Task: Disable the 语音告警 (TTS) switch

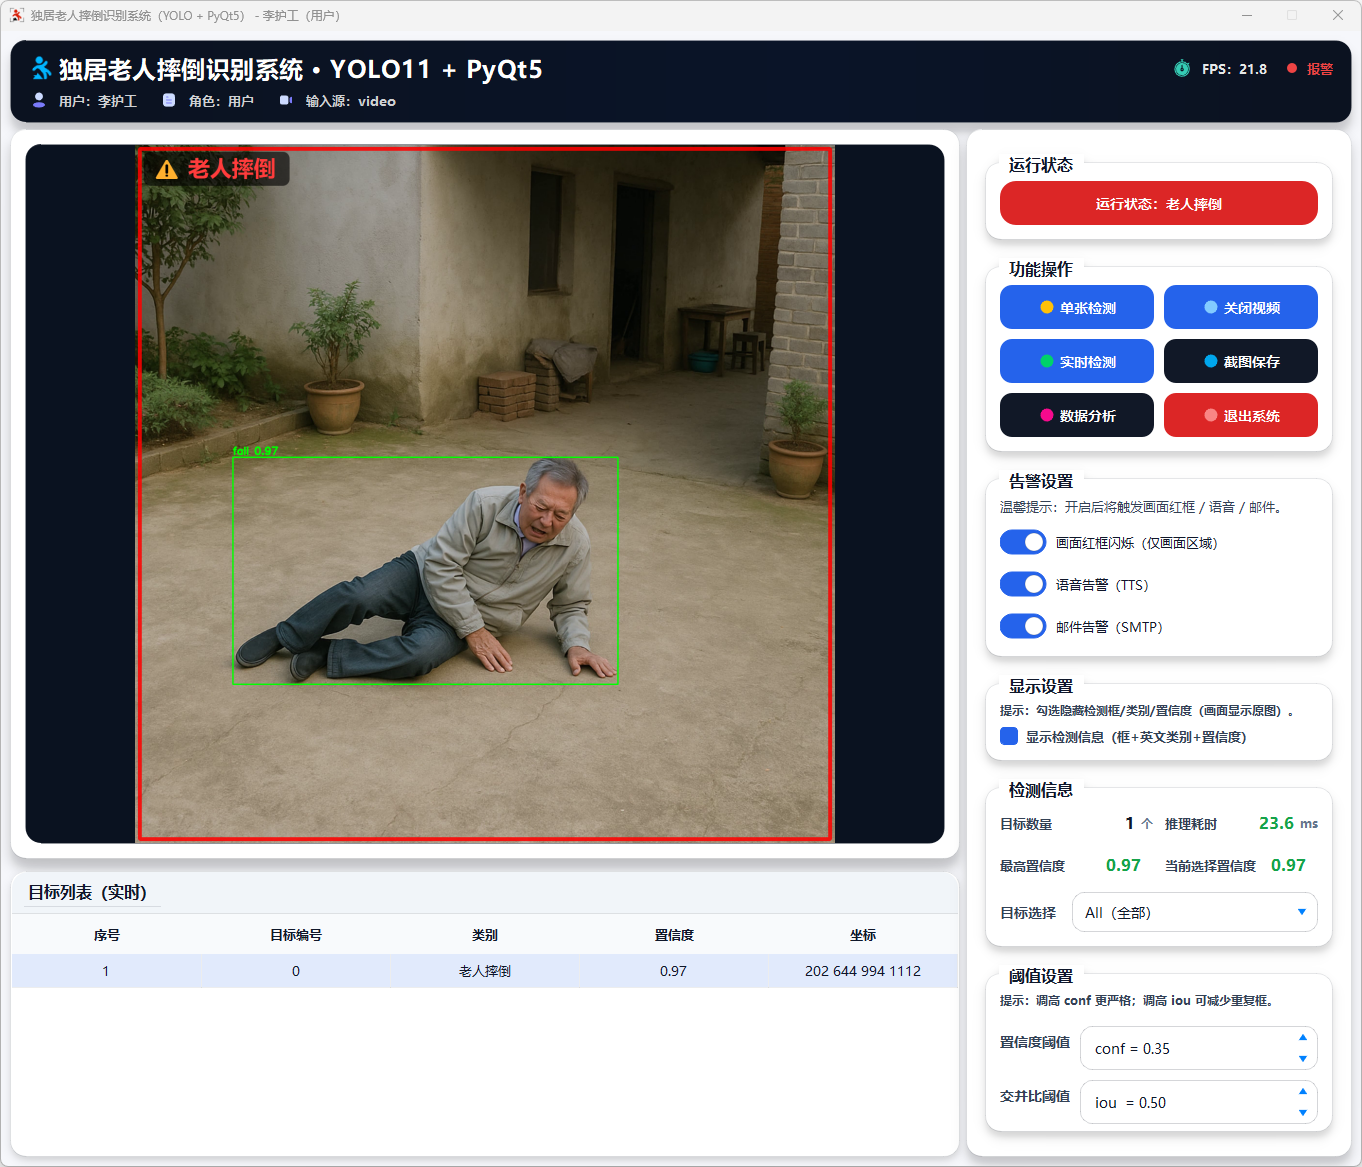Action: (1023, 584)
